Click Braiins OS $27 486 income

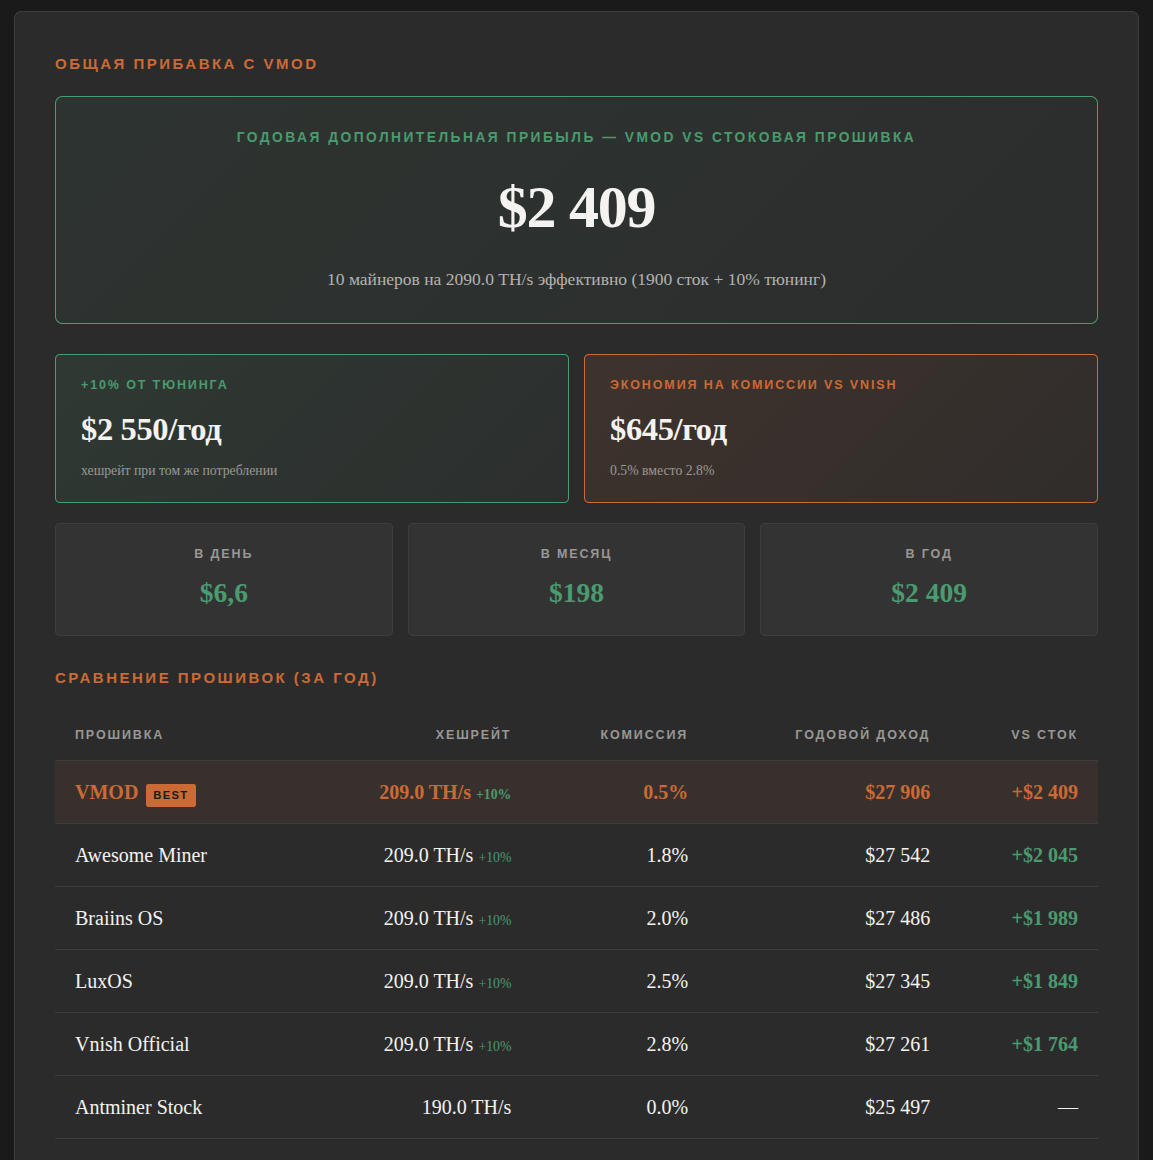point(898,918)
